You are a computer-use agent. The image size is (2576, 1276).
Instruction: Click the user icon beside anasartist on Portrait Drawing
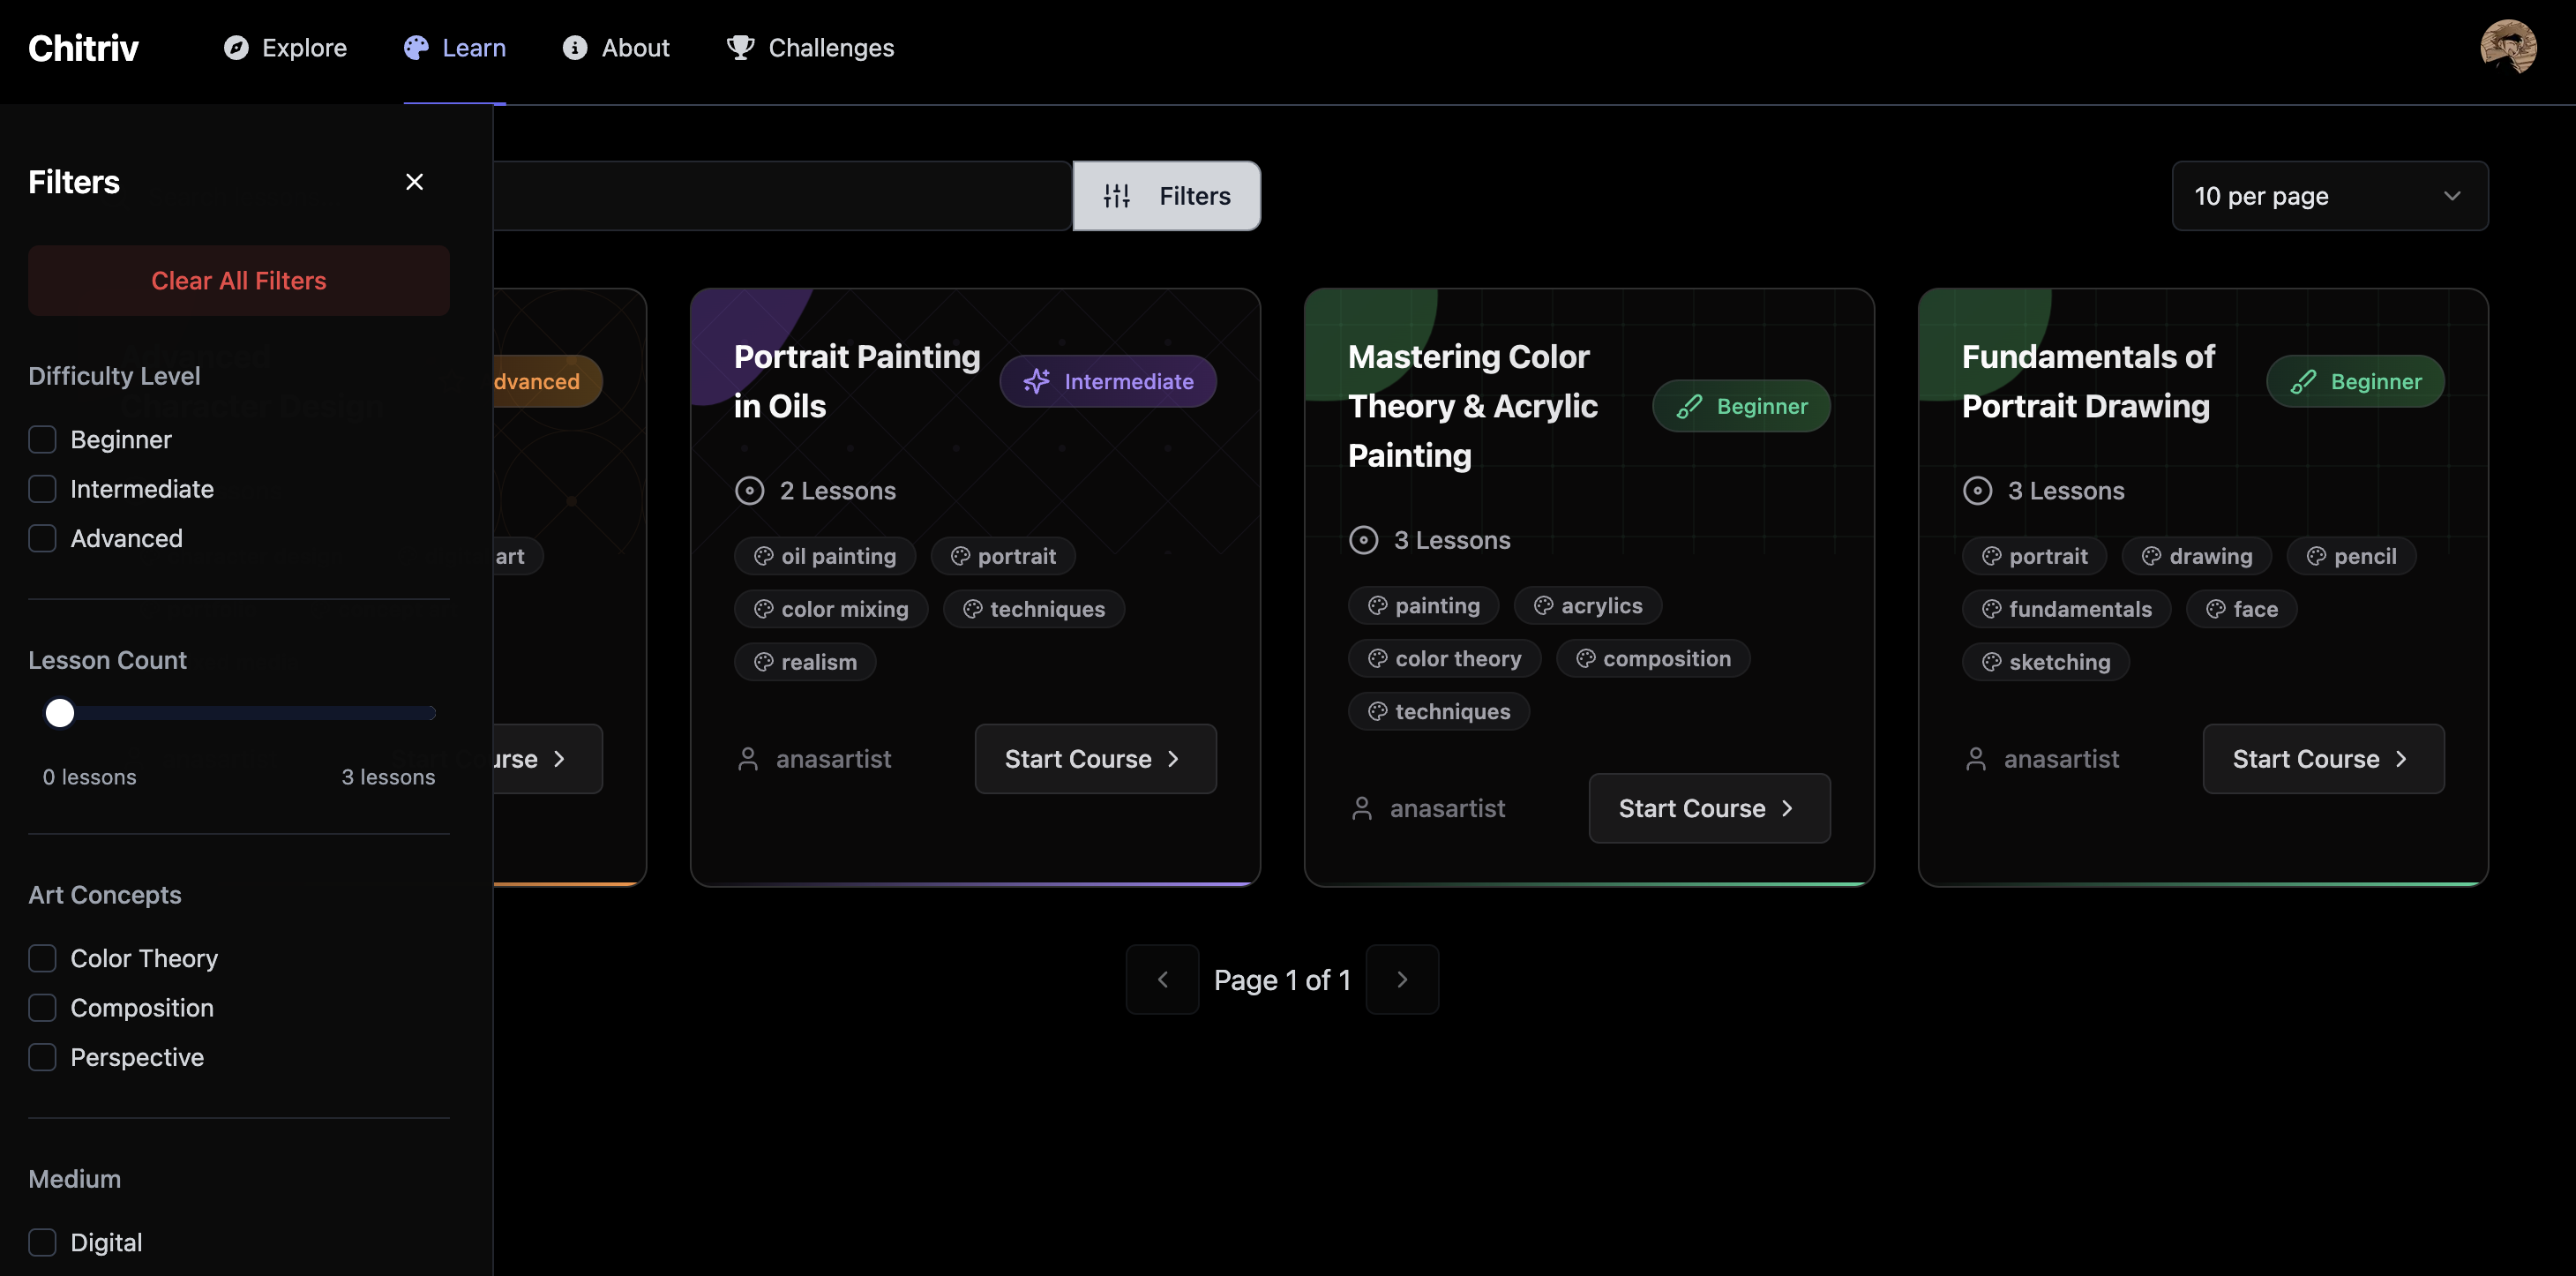[x=1976, y=759]
